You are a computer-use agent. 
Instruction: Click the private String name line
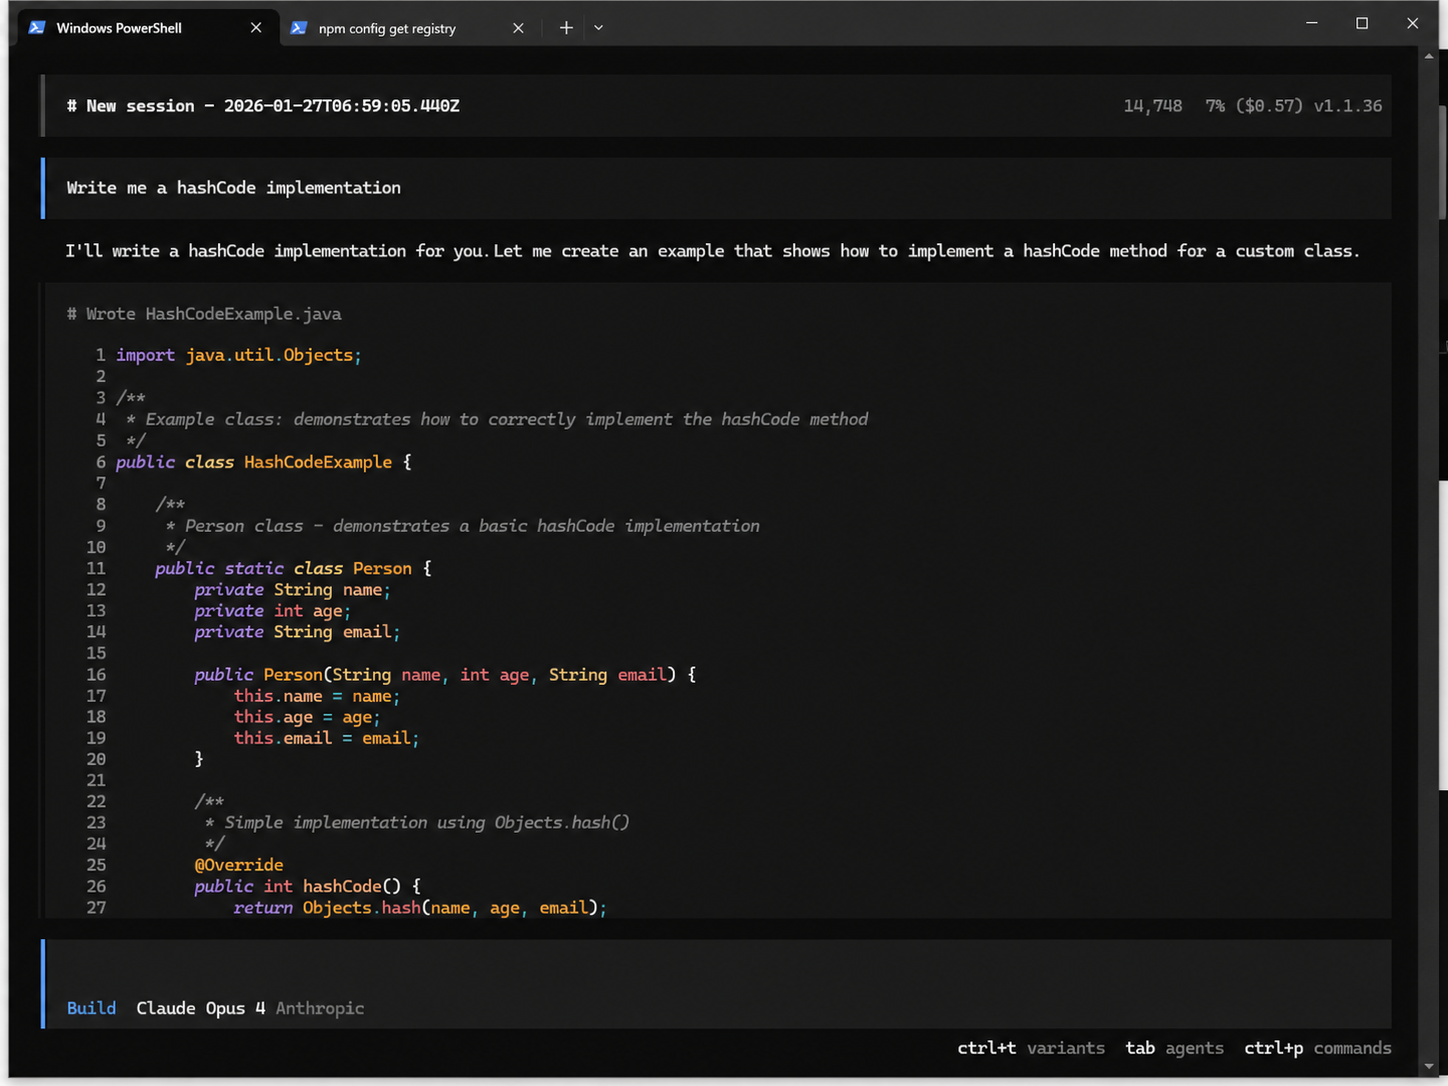coord(293,590)
